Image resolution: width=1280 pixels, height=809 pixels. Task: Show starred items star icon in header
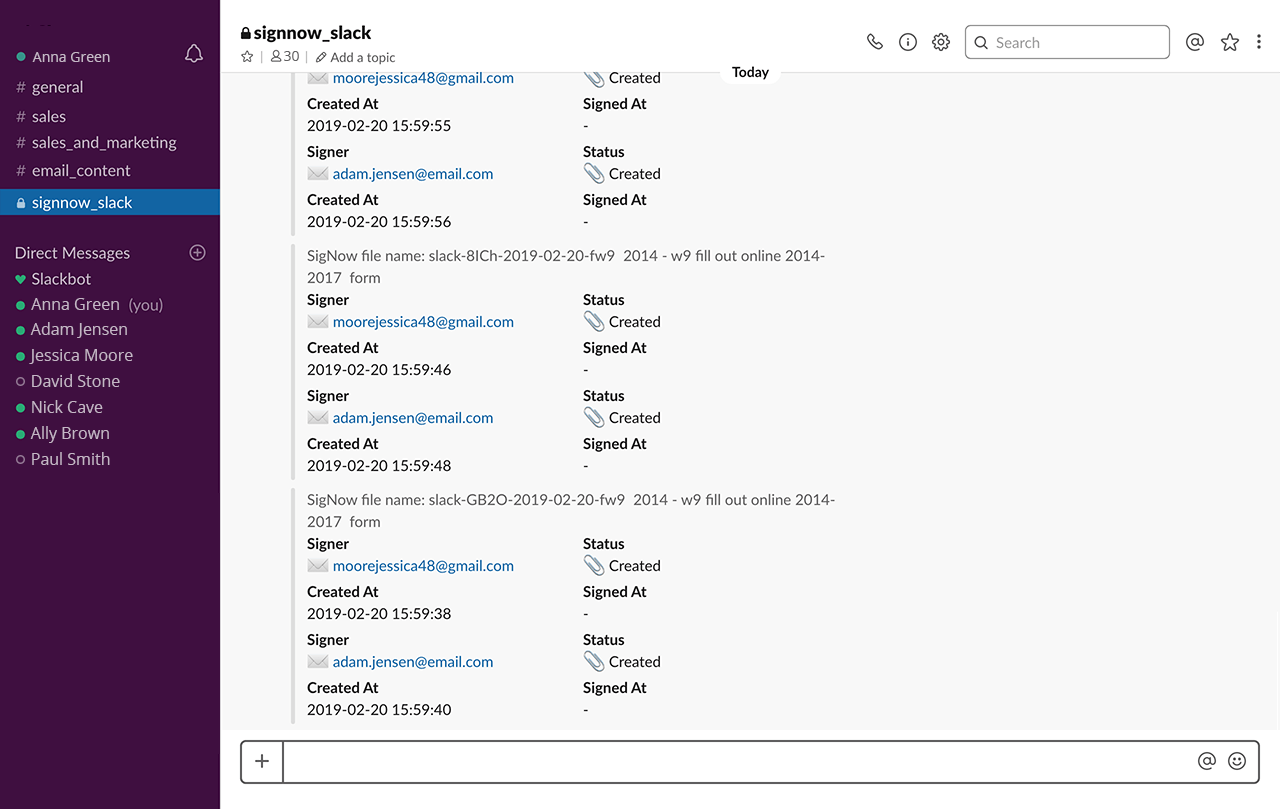coord(1230,42)
